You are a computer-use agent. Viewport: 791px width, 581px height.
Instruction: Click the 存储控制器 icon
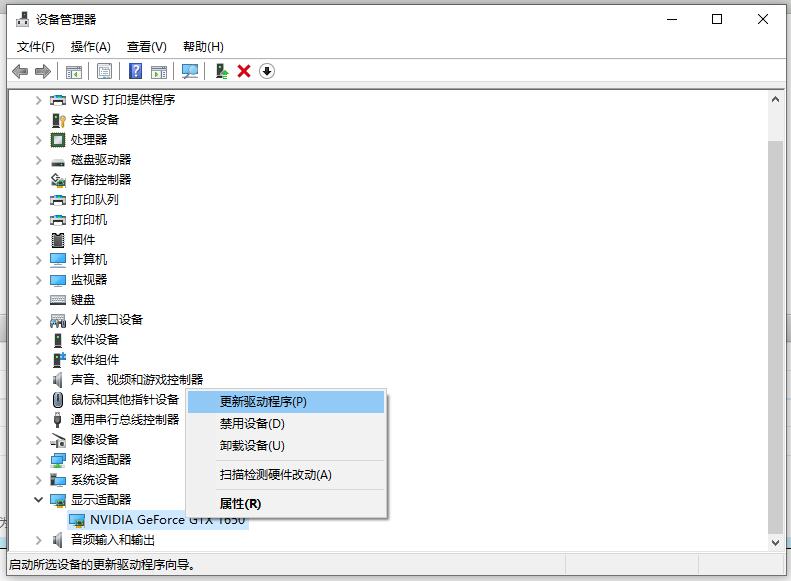coord(58,180)
